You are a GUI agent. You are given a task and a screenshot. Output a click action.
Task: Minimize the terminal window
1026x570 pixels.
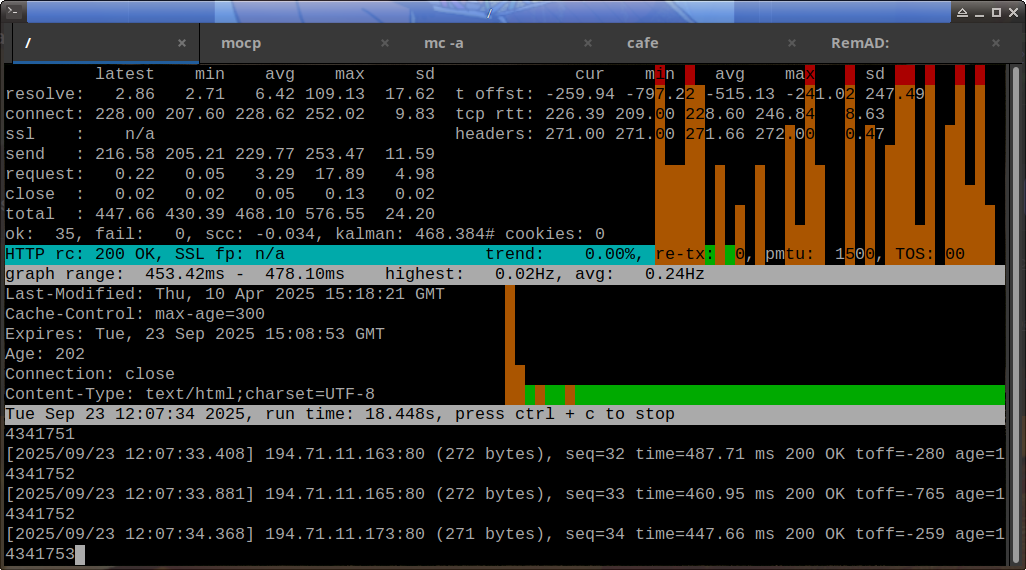pyautogui.click(x=979, y=11)
